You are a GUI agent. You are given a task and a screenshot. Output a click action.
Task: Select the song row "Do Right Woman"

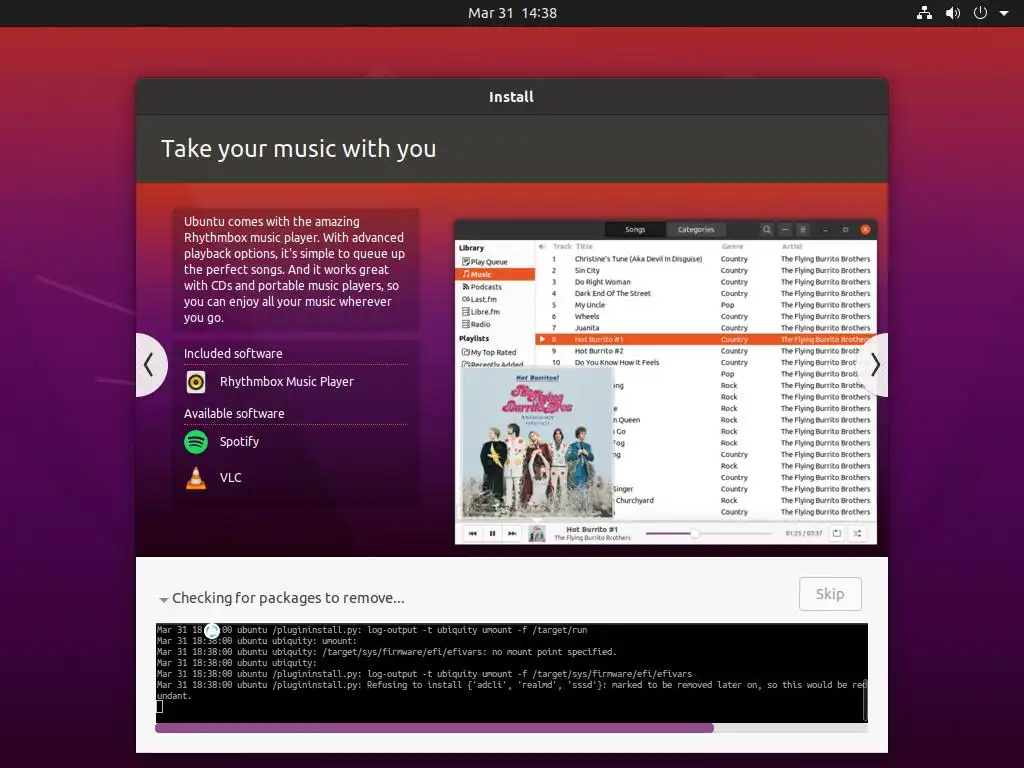pos(706,282)
